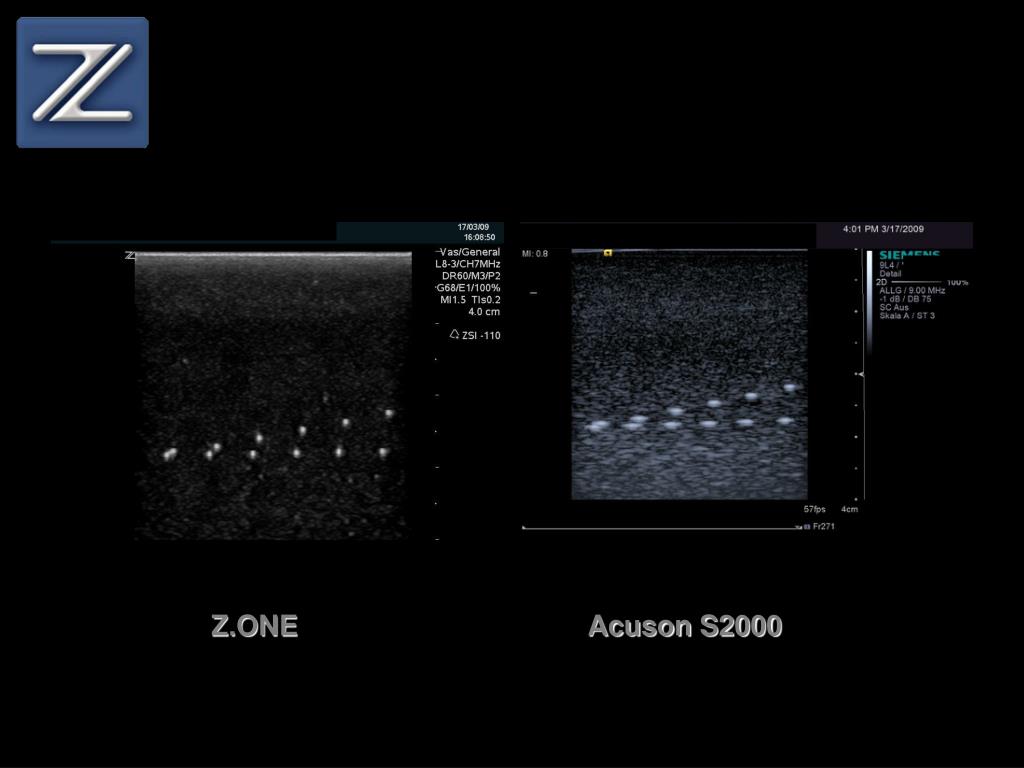Click the Z.ONE caption
This screenshot has width=1024, height=768.
tap(255, 626)
